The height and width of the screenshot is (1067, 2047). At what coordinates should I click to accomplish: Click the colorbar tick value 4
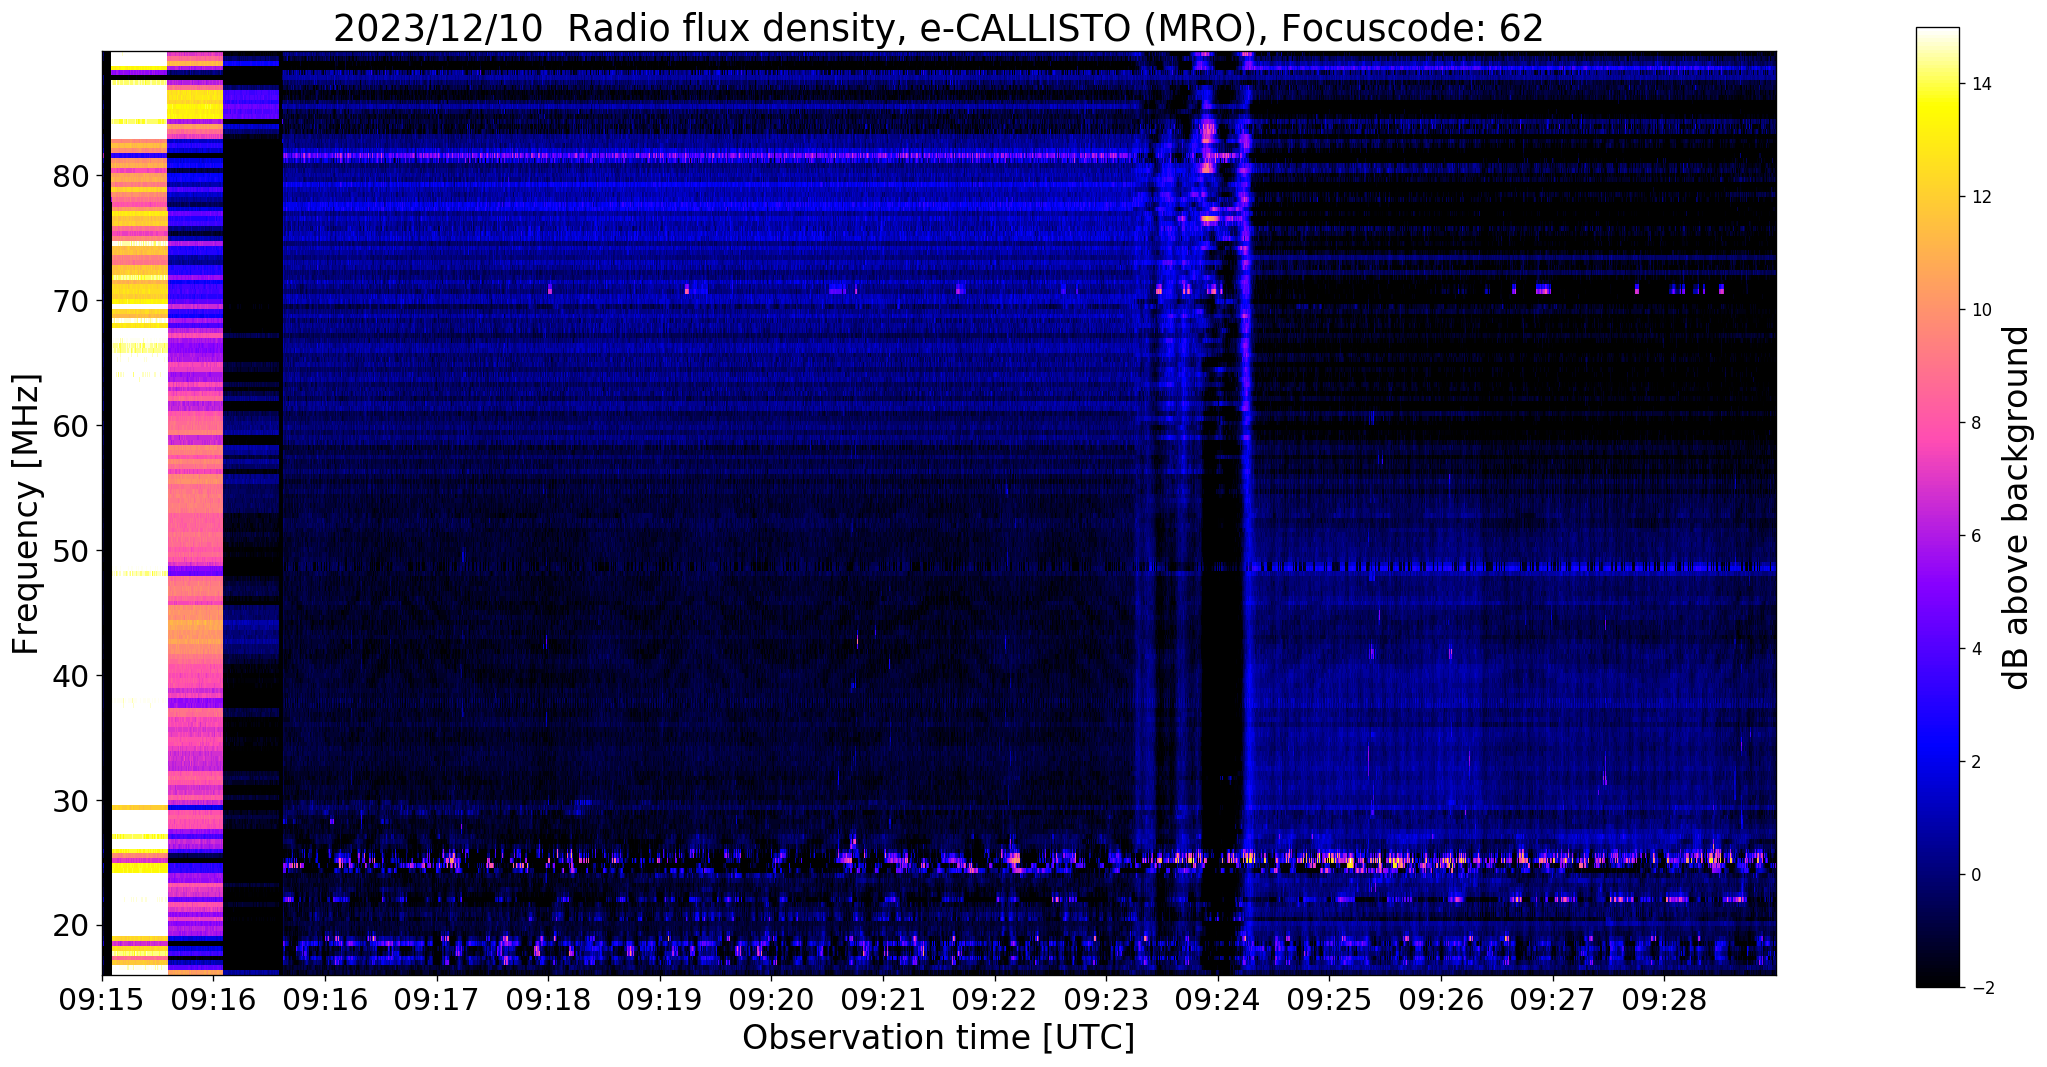(x=1975, y=649)
